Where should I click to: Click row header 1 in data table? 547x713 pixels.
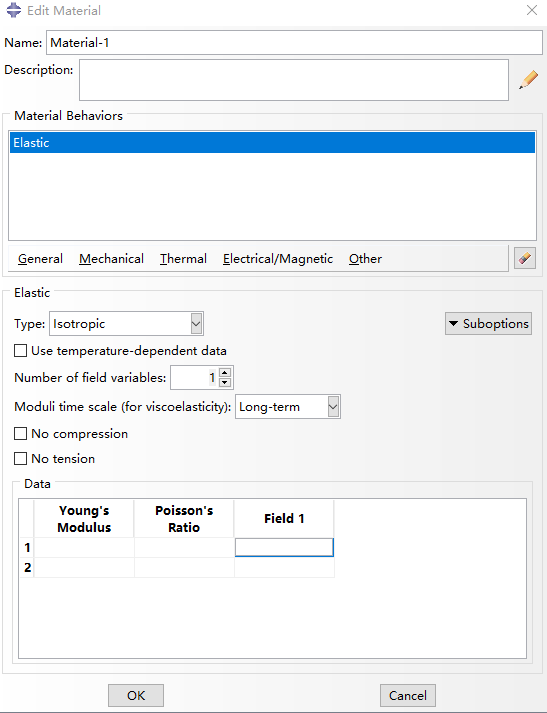click(x=27, y=547)
